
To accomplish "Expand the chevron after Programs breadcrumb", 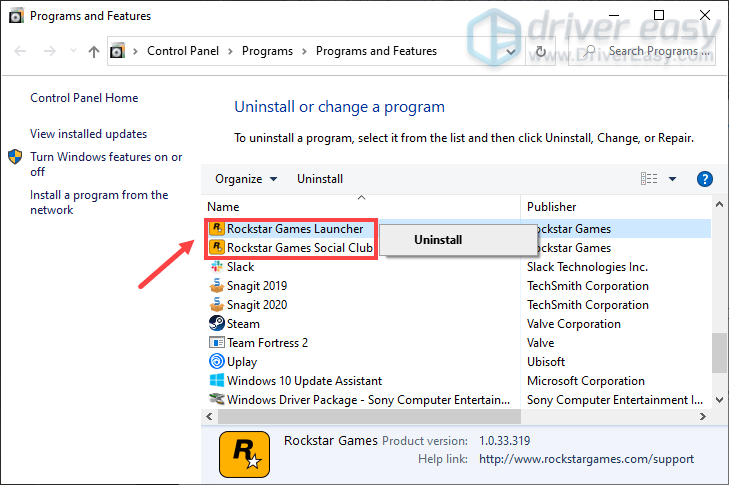I will pyautogui.click(x=305, y=51).
